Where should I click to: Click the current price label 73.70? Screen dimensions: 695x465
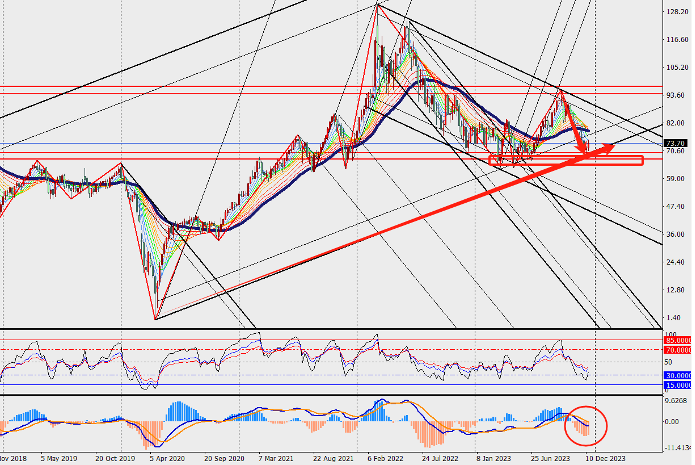click(x=676, y=143)
